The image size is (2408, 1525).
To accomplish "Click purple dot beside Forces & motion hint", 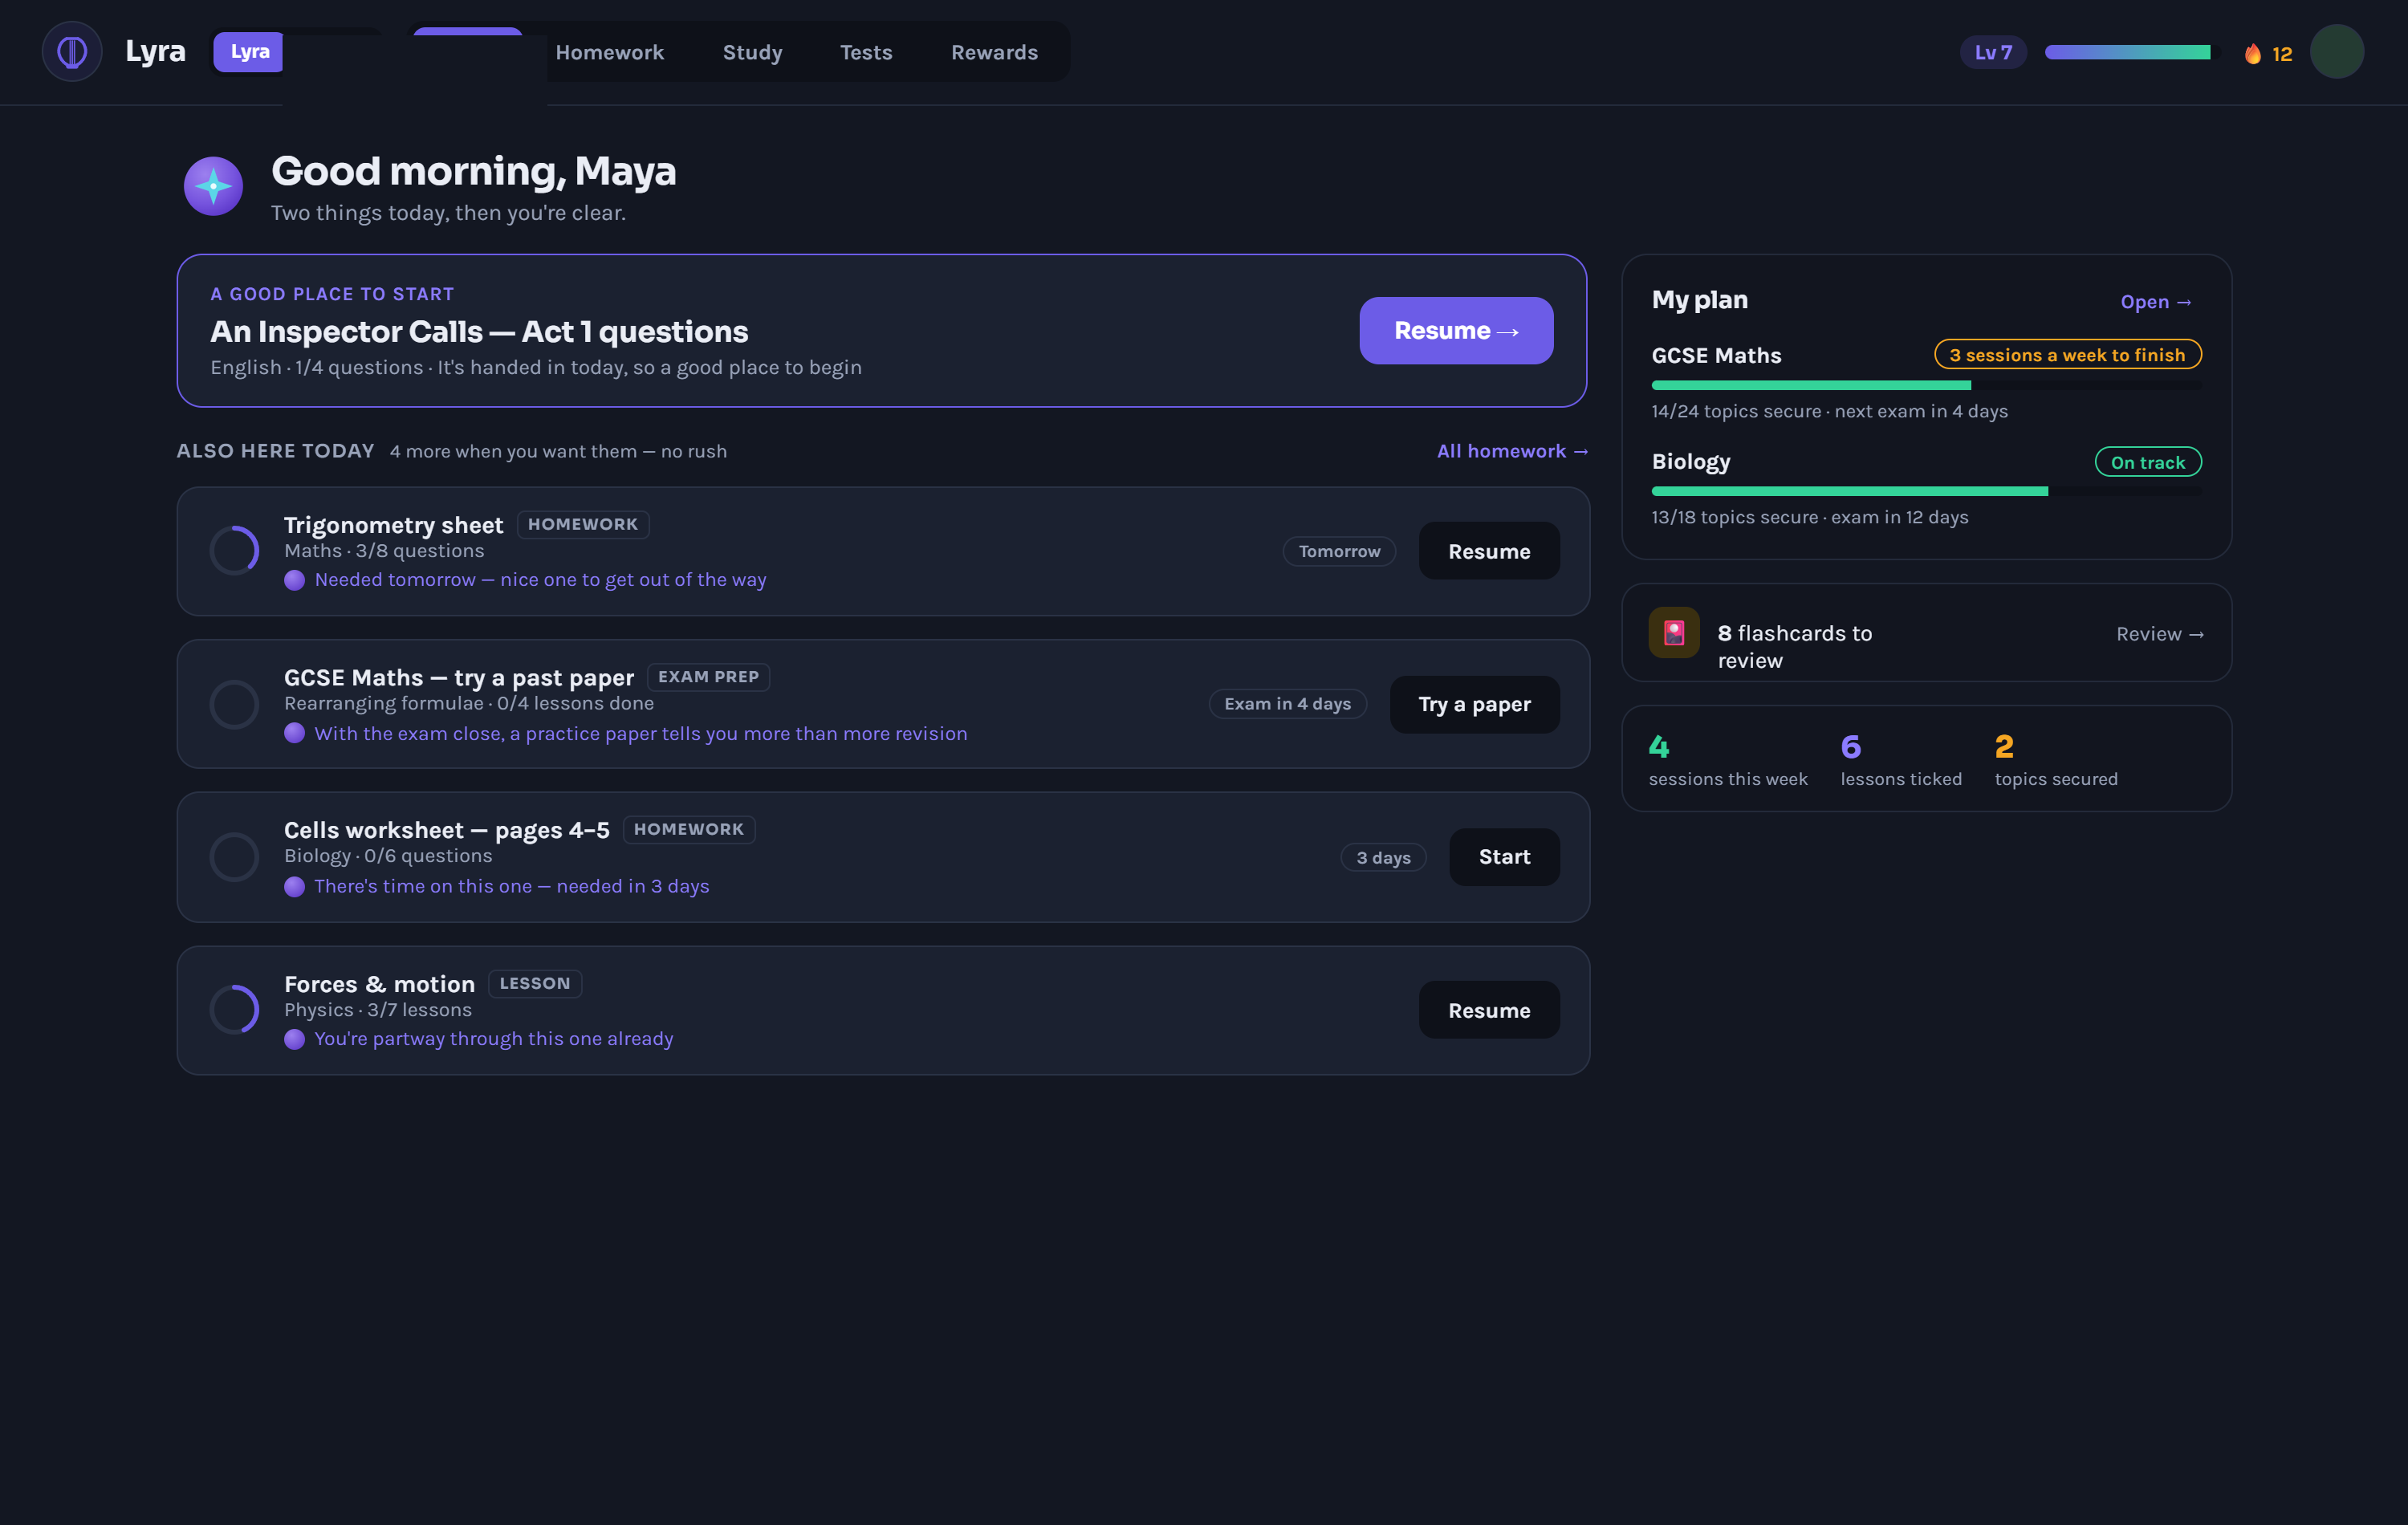I will (x=294, y=1039).
